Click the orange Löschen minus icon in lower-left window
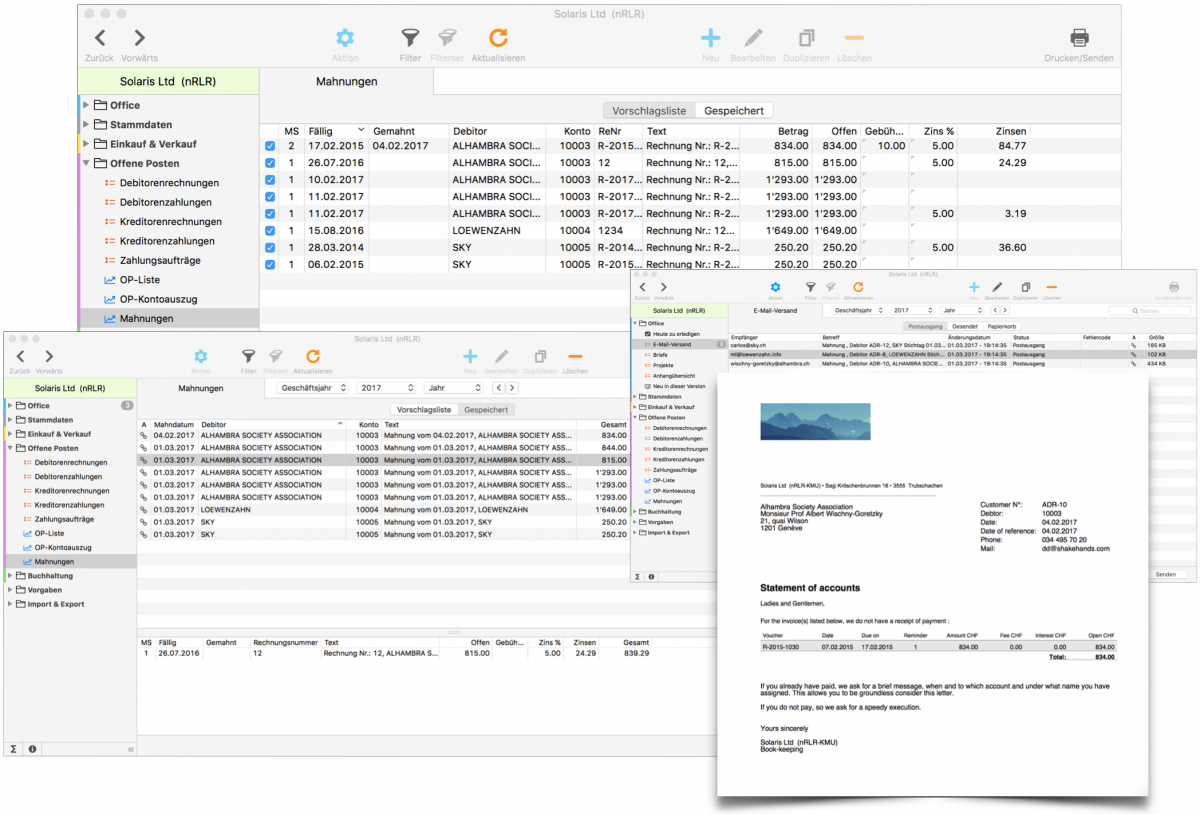Screen dimensions: 1200x814 (x=574, y=356)
